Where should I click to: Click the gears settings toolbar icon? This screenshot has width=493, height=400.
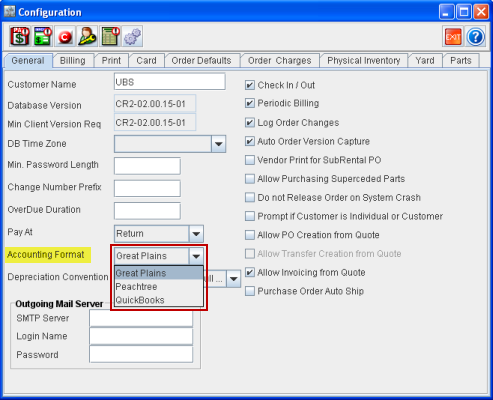132,36
